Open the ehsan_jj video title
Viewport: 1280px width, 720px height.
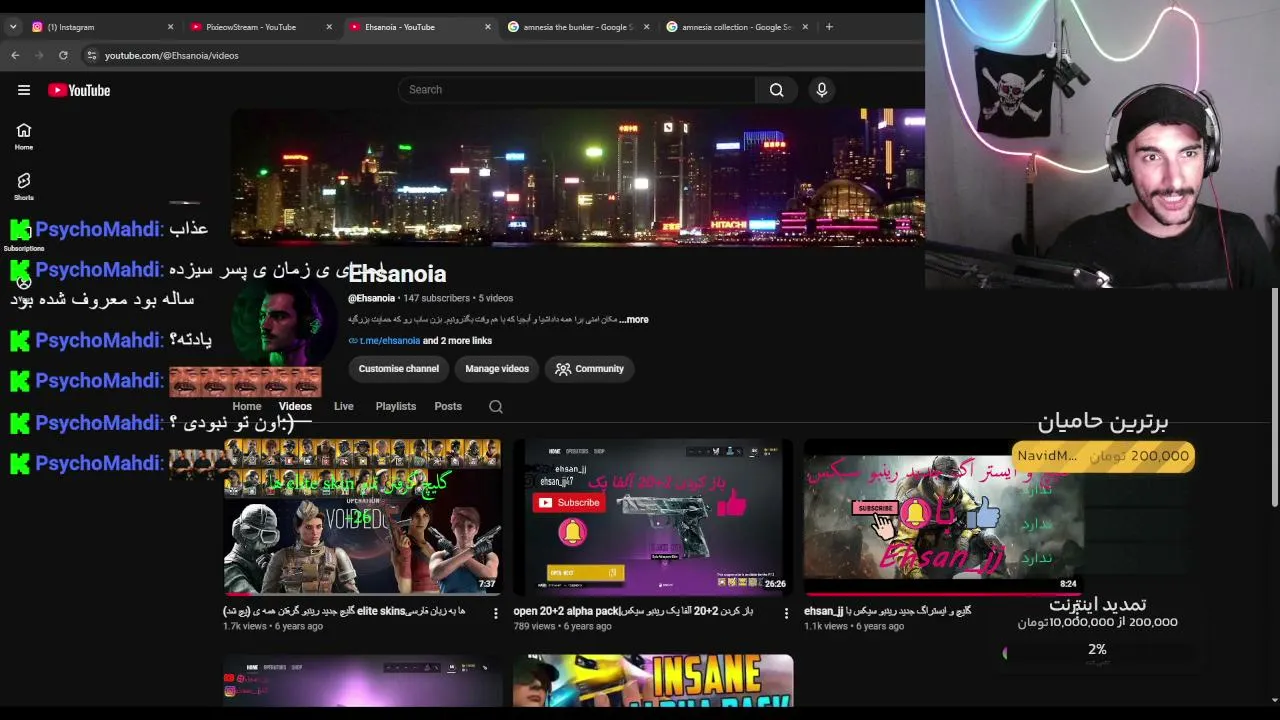point(888,611)
